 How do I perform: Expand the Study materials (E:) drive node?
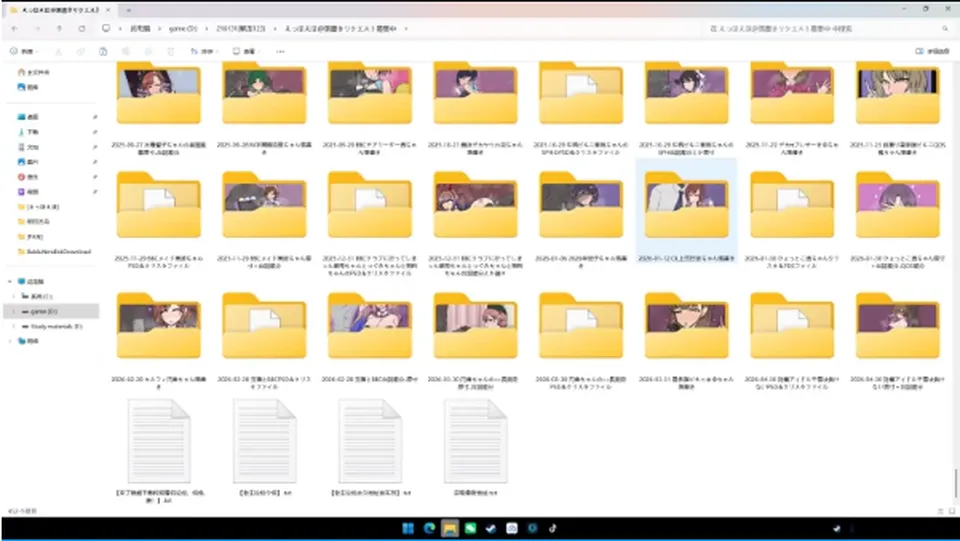[x=14, y=326]
